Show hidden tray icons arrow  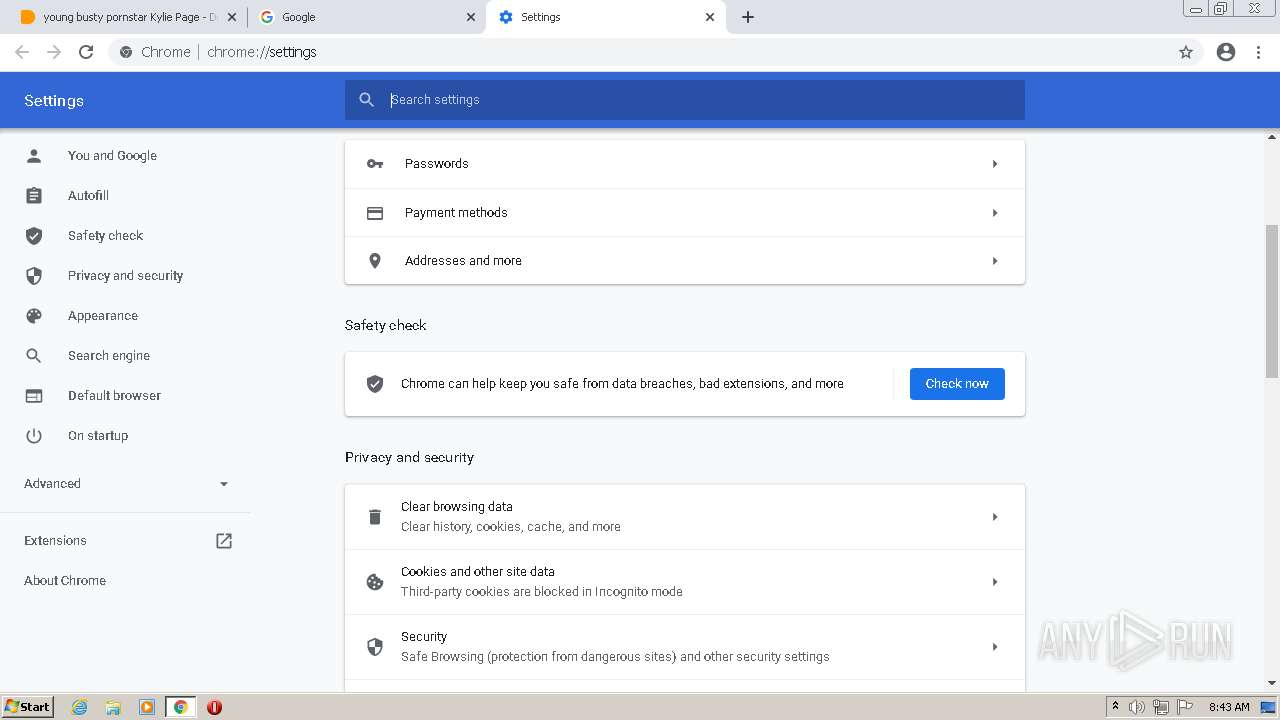[1115, 707]
